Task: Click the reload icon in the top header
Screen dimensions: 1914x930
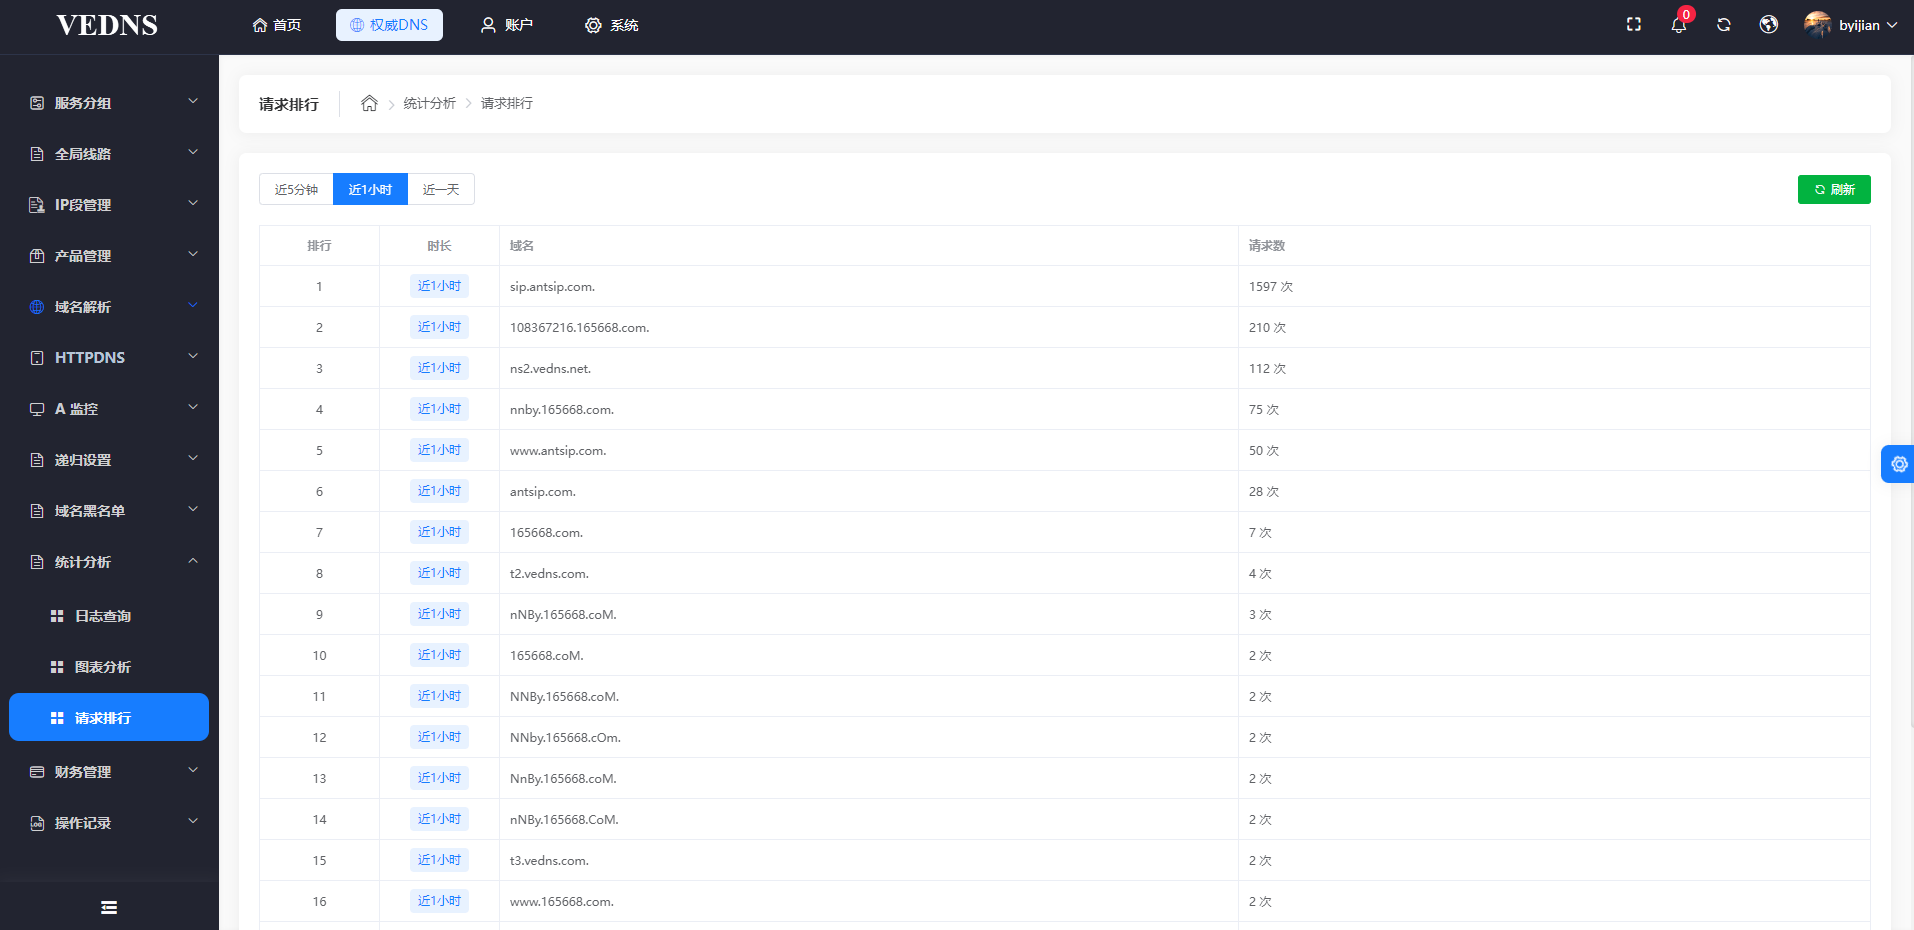Action: pos(1724,25)
